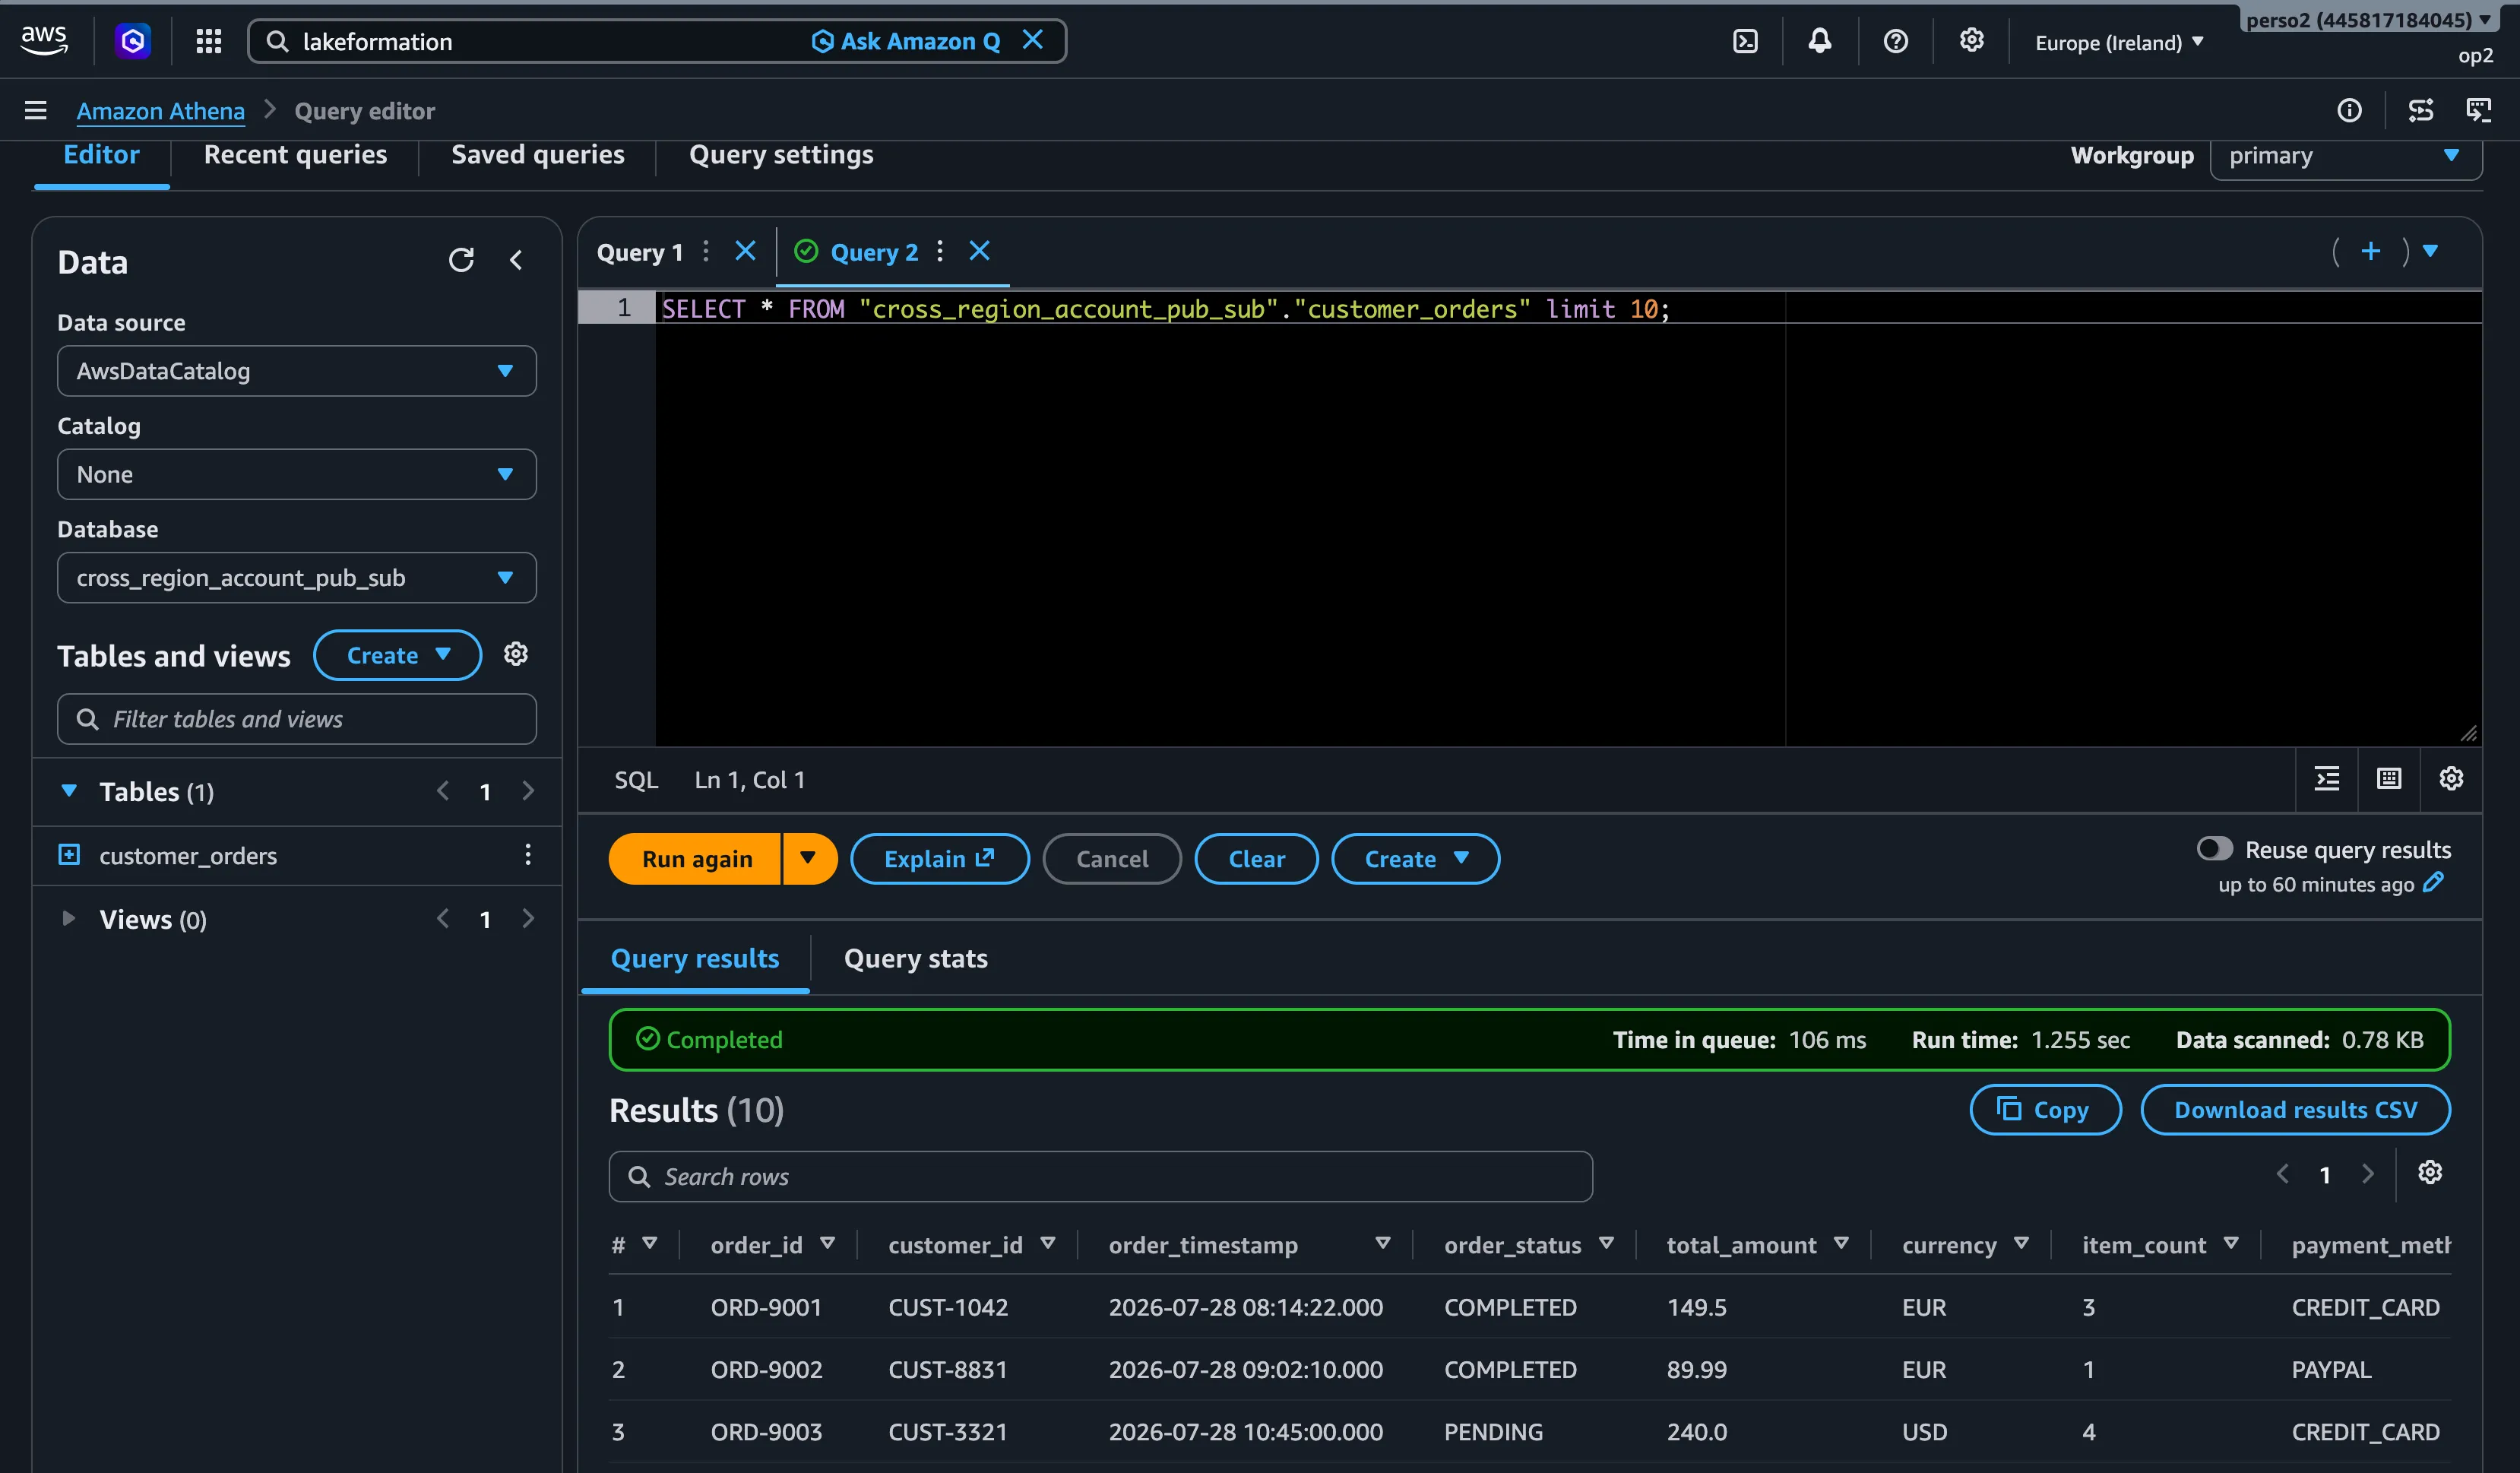Open the notifications bell
The height and width of the screenshot is (1473, 2520).
[x=1820, y=41]
